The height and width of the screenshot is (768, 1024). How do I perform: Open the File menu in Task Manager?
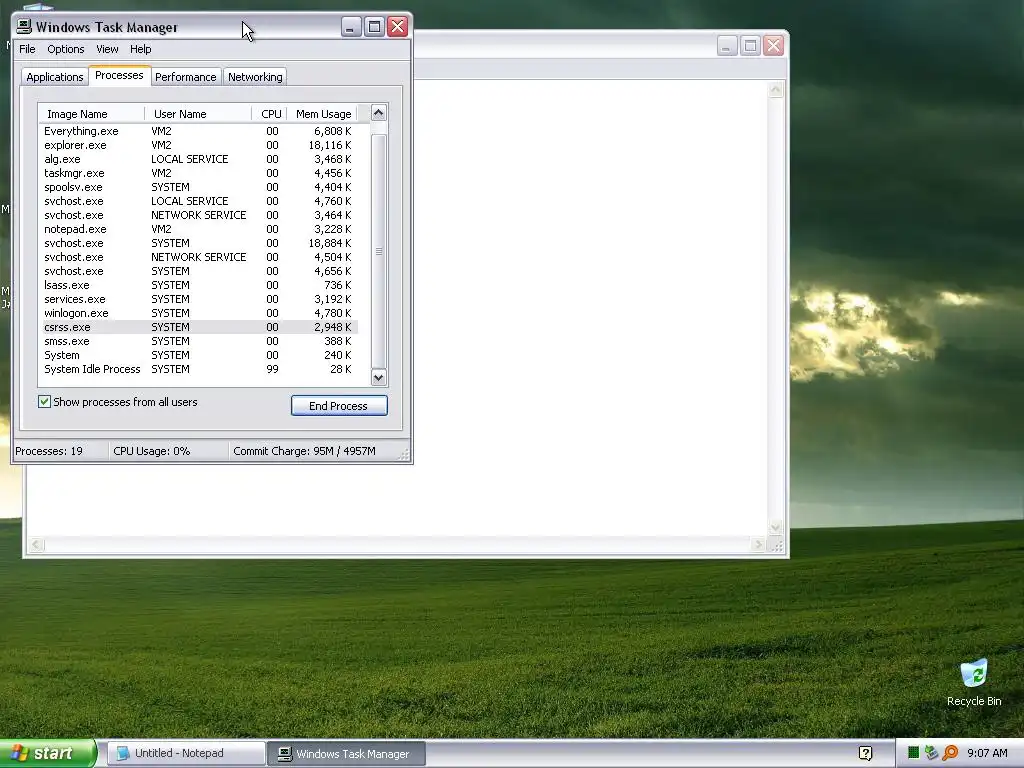point(27,49)
